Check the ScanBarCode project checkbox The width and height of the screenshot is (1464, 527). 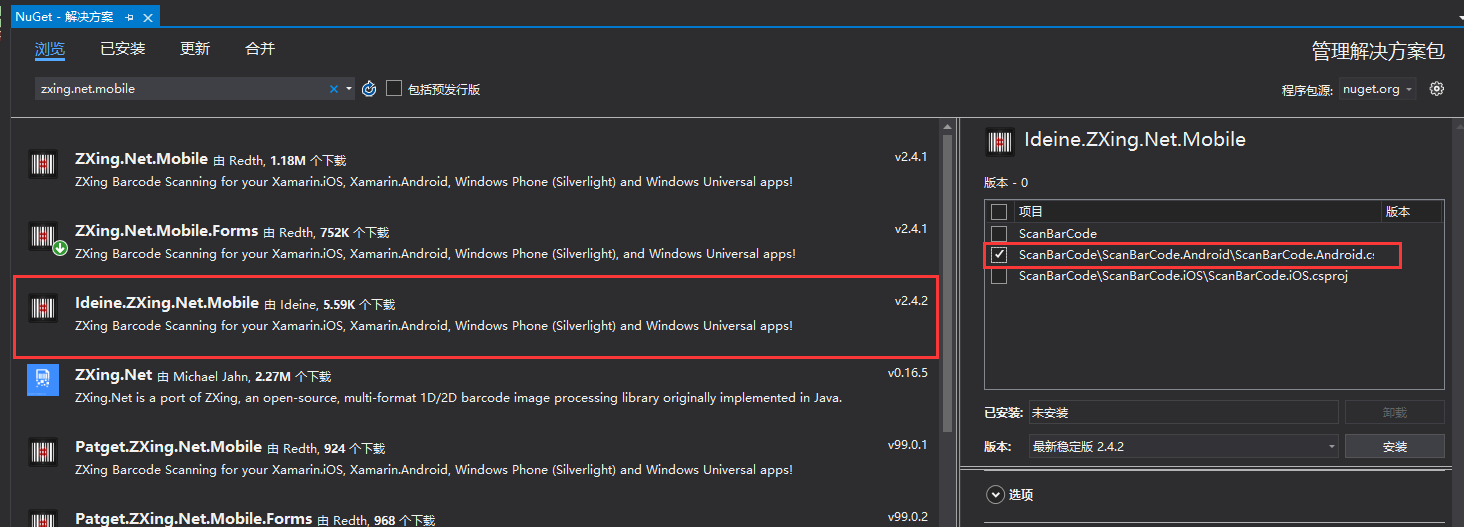pyautogui.click(x=998, y=233)
